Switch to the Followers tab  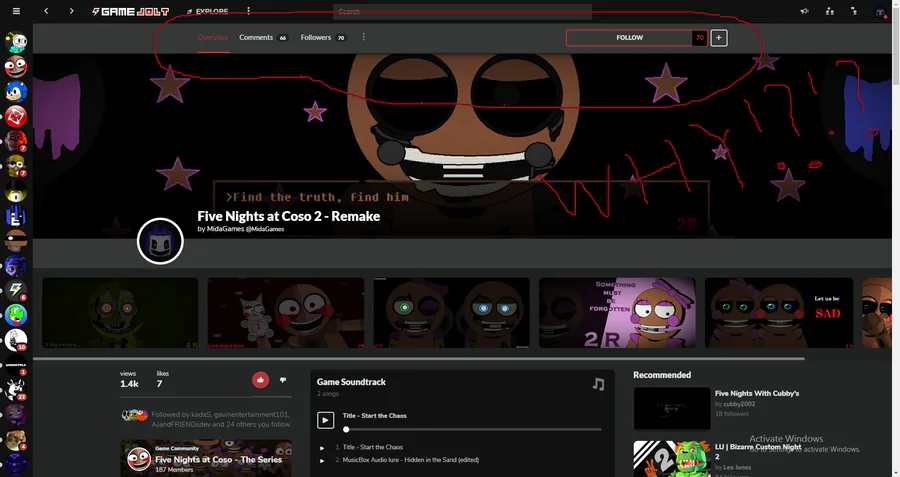point(323,37)
